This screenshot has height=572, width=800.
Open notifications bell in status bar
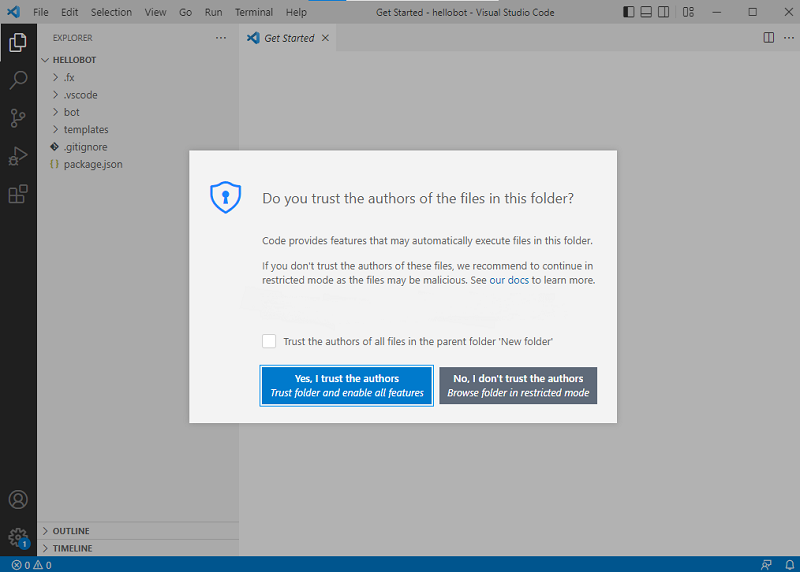[x=789, y=565]
